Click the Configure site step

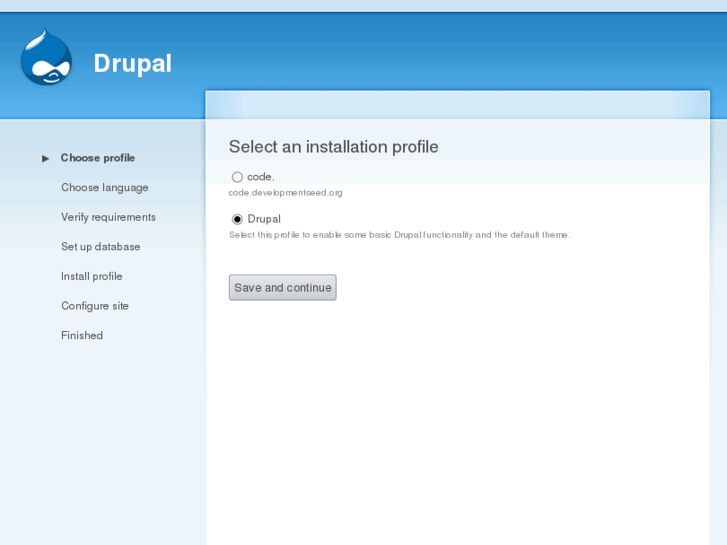click(95, 306)
